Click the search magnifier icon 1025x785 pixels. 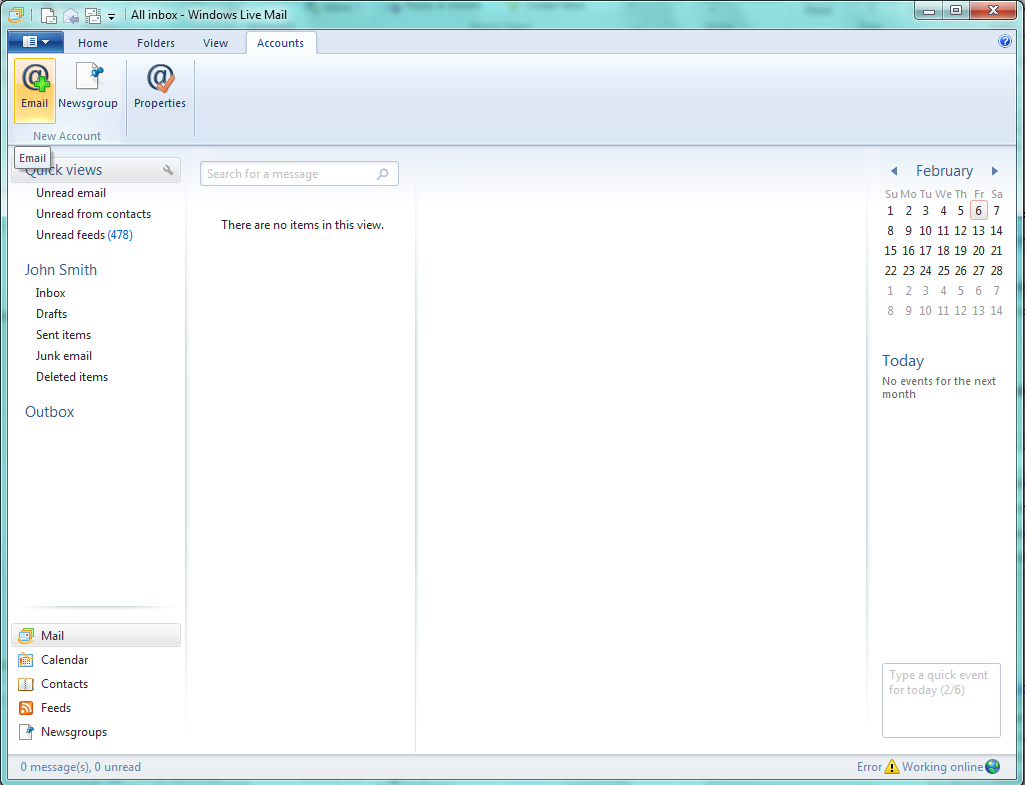[x=382, y=174]
